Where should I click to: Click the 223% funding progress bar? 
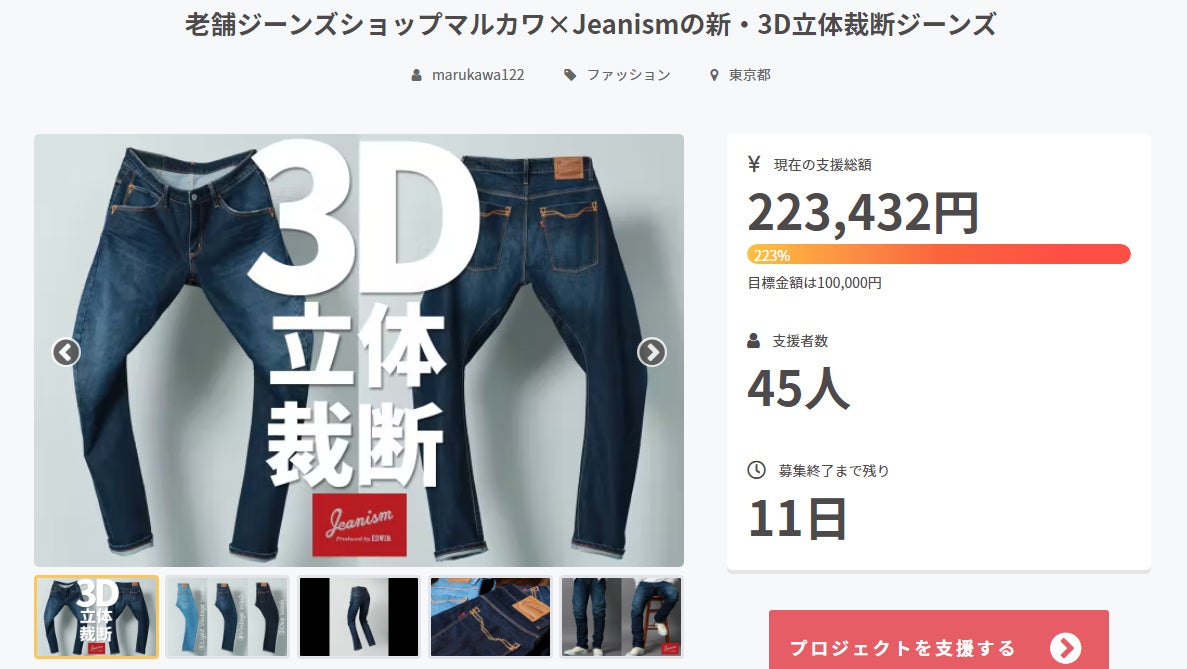[x=939, y=254]
